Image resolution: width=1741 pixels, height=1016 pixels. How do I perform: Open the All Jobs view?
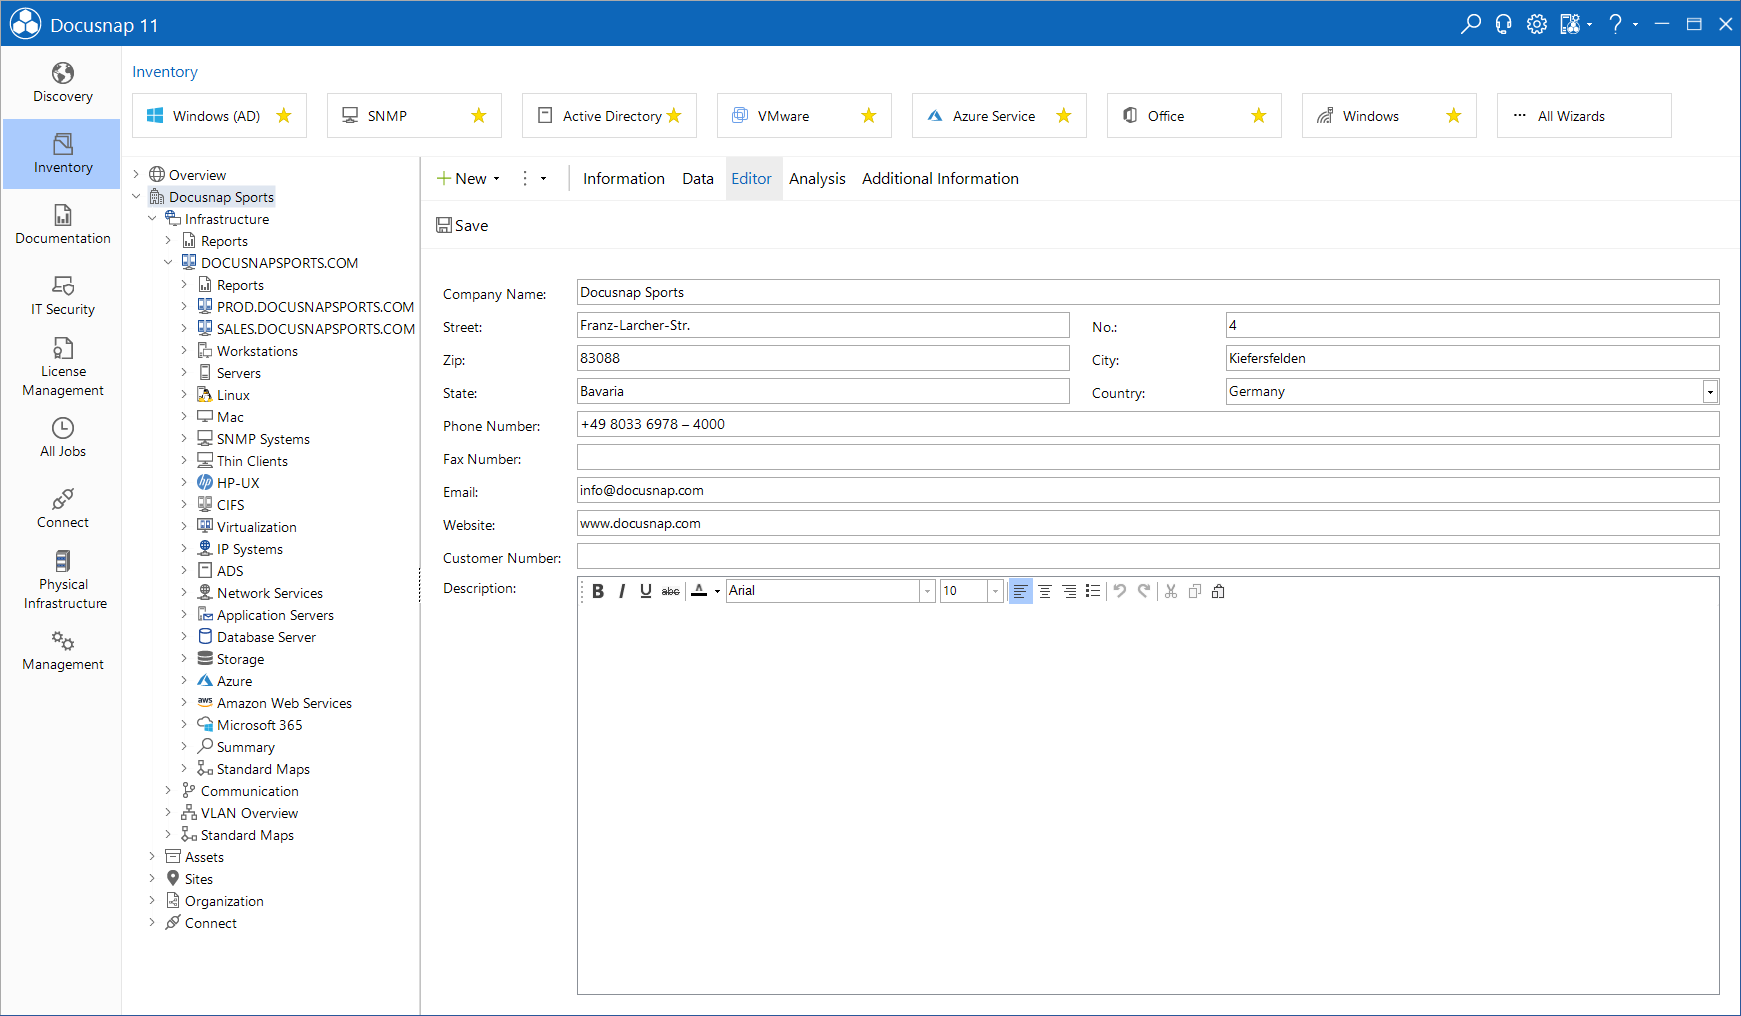pyautogui.click(x=62, y=438)
